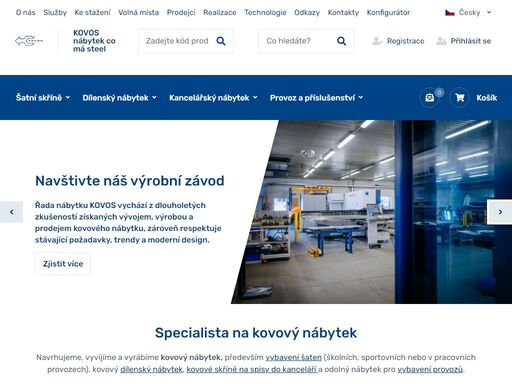512x384 pixels.
Task: Click the 'Co hledáte?' search magnifier icon
Action: point(341,41)
